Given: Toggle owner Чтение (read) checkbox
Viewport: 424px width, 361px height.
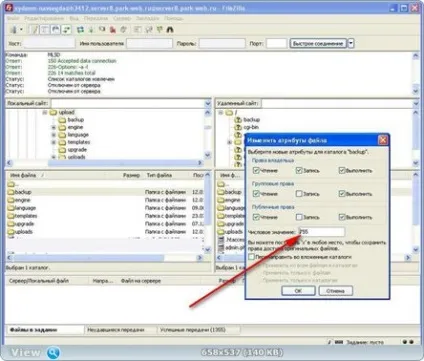Looking at the screenshot, I should coord(256,170).
